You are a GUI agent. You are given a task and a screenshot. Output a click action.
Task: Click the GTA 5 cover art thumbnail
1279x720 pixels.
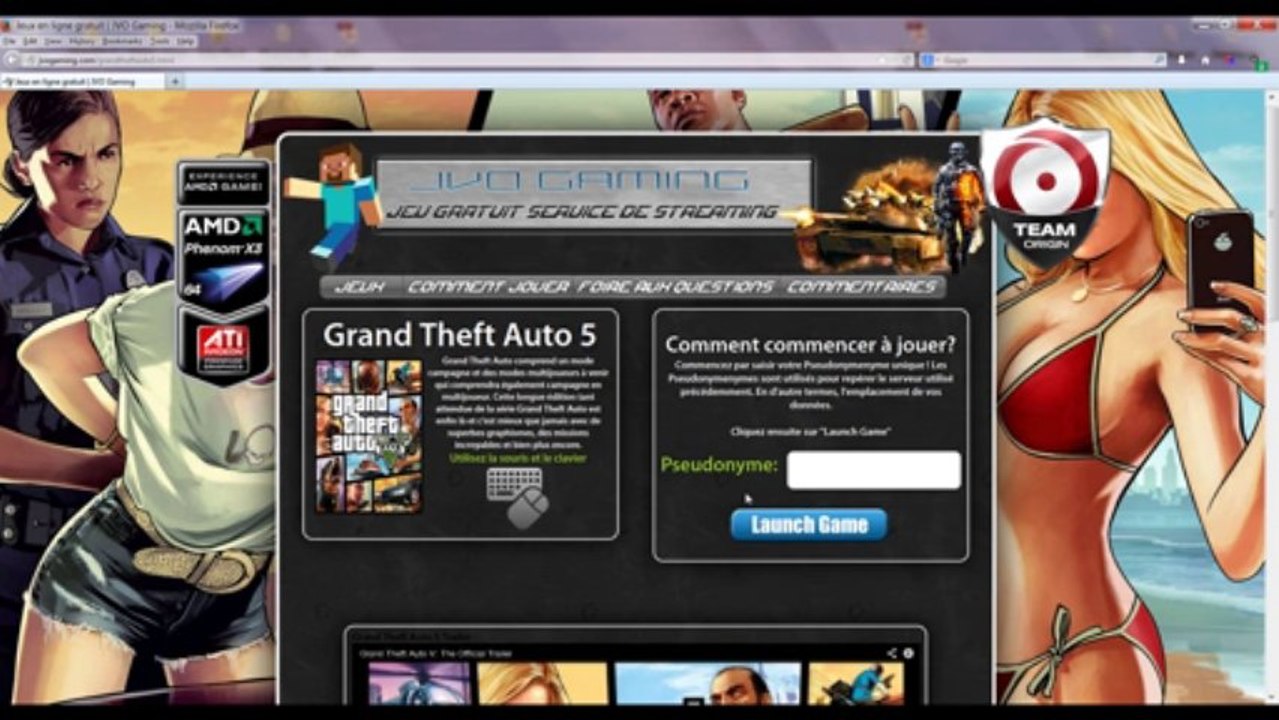click(369, 436)
